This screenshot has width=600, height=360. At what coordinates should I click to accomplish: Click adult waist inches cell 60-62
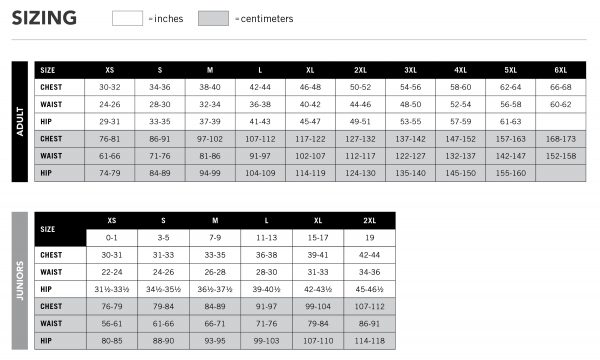point(561,104)
